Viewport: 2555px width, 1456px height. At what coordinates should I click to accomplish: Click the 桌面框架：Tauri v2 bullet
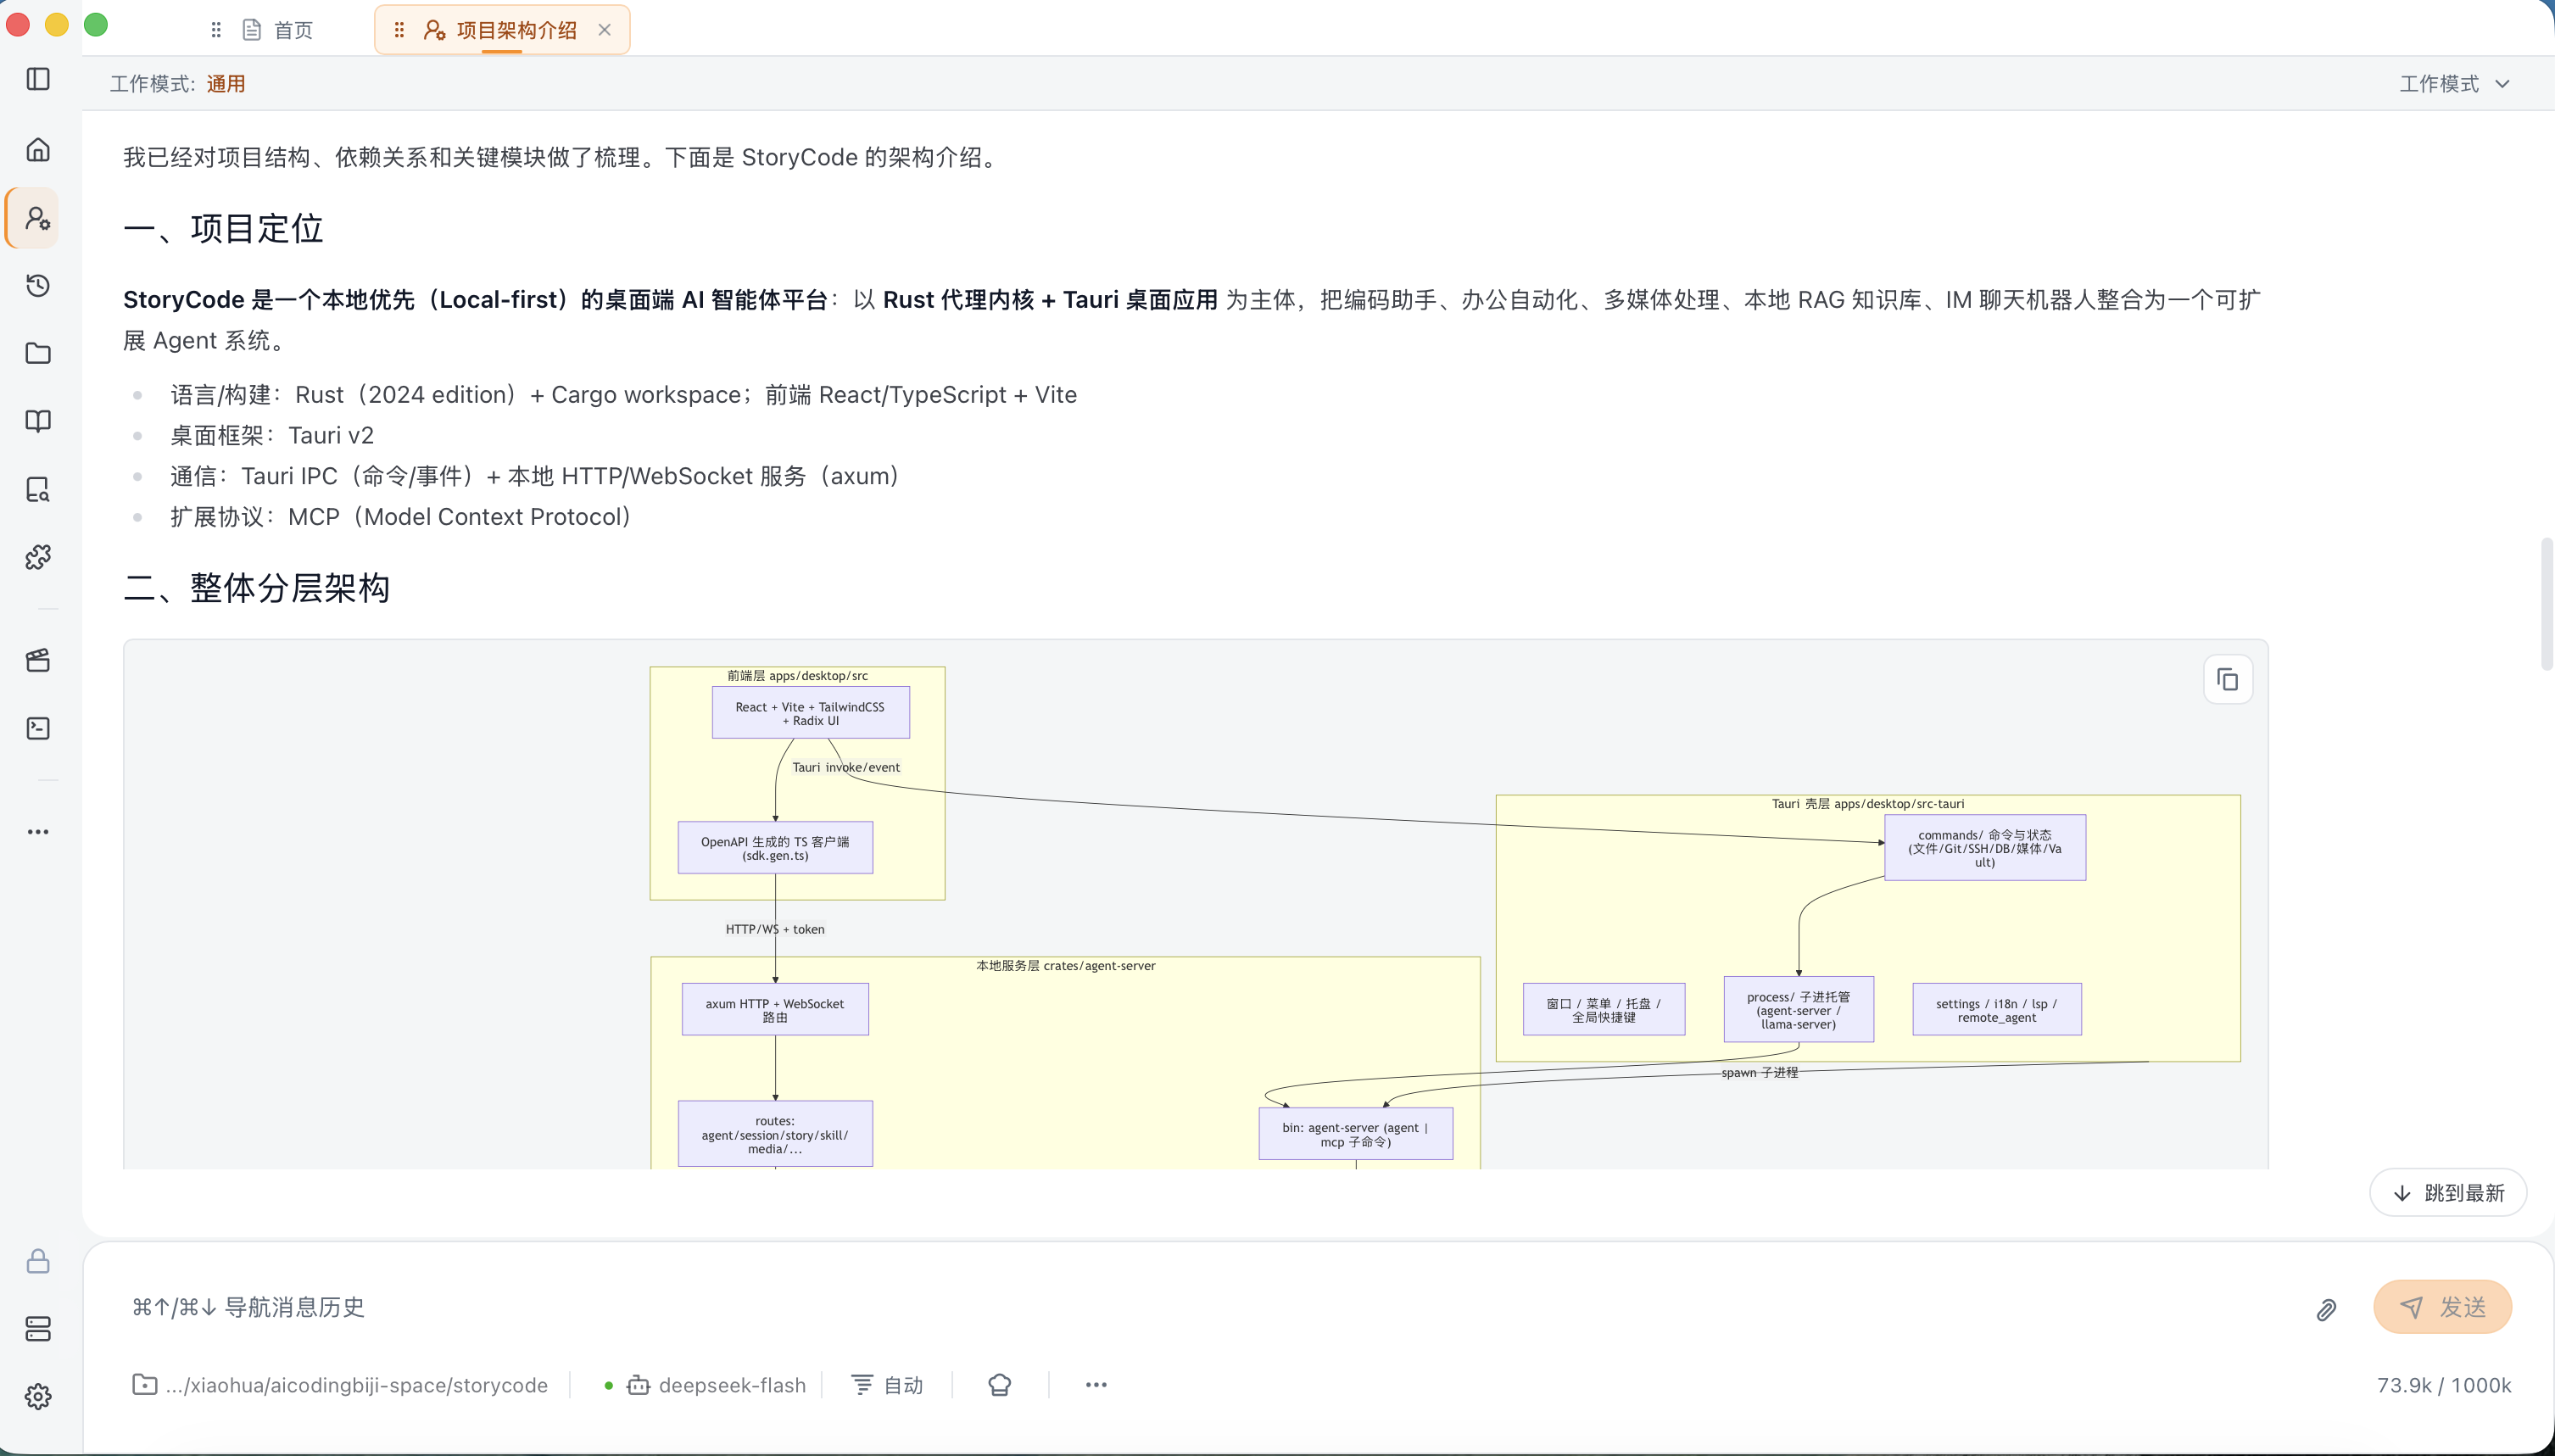[x=272, y=436]
